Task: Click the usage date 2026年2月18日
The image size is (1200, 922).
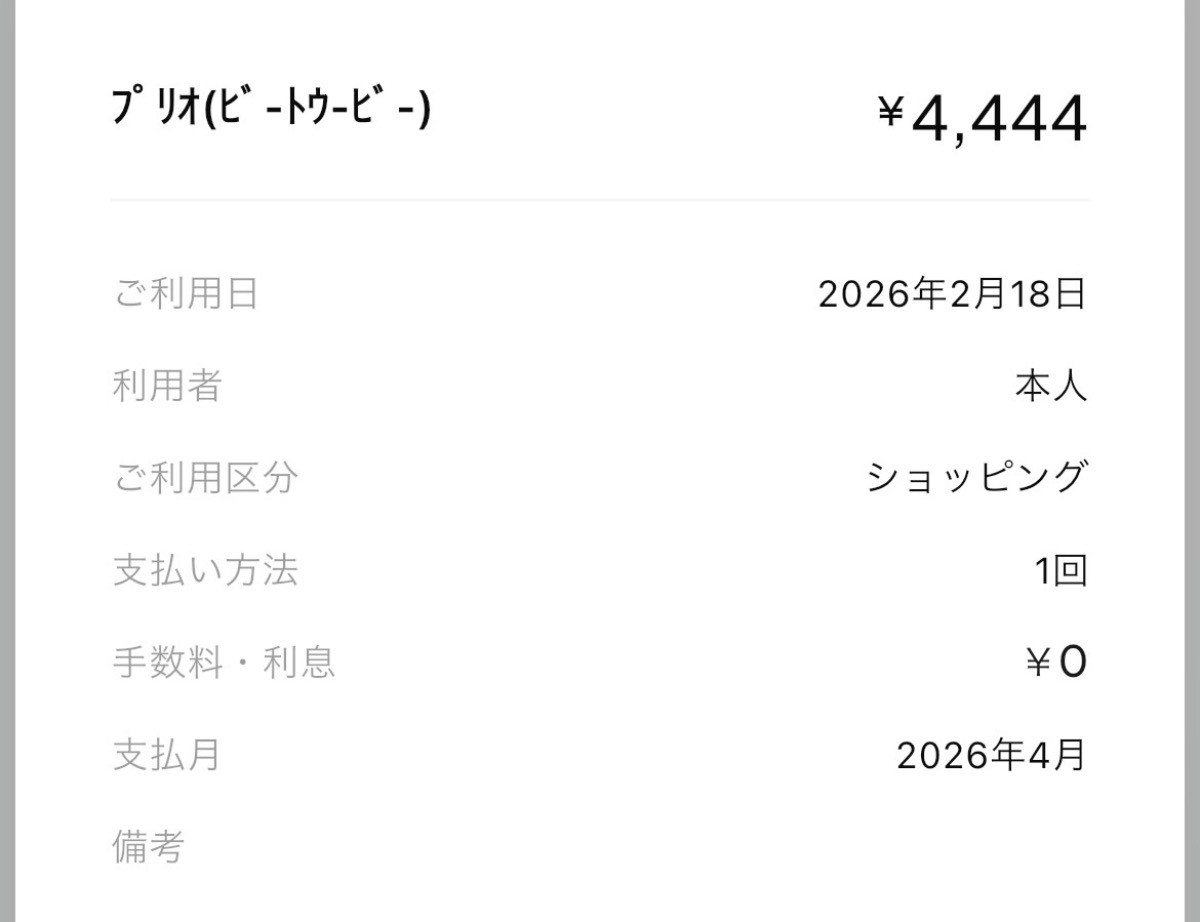Action: coord(951,294)
